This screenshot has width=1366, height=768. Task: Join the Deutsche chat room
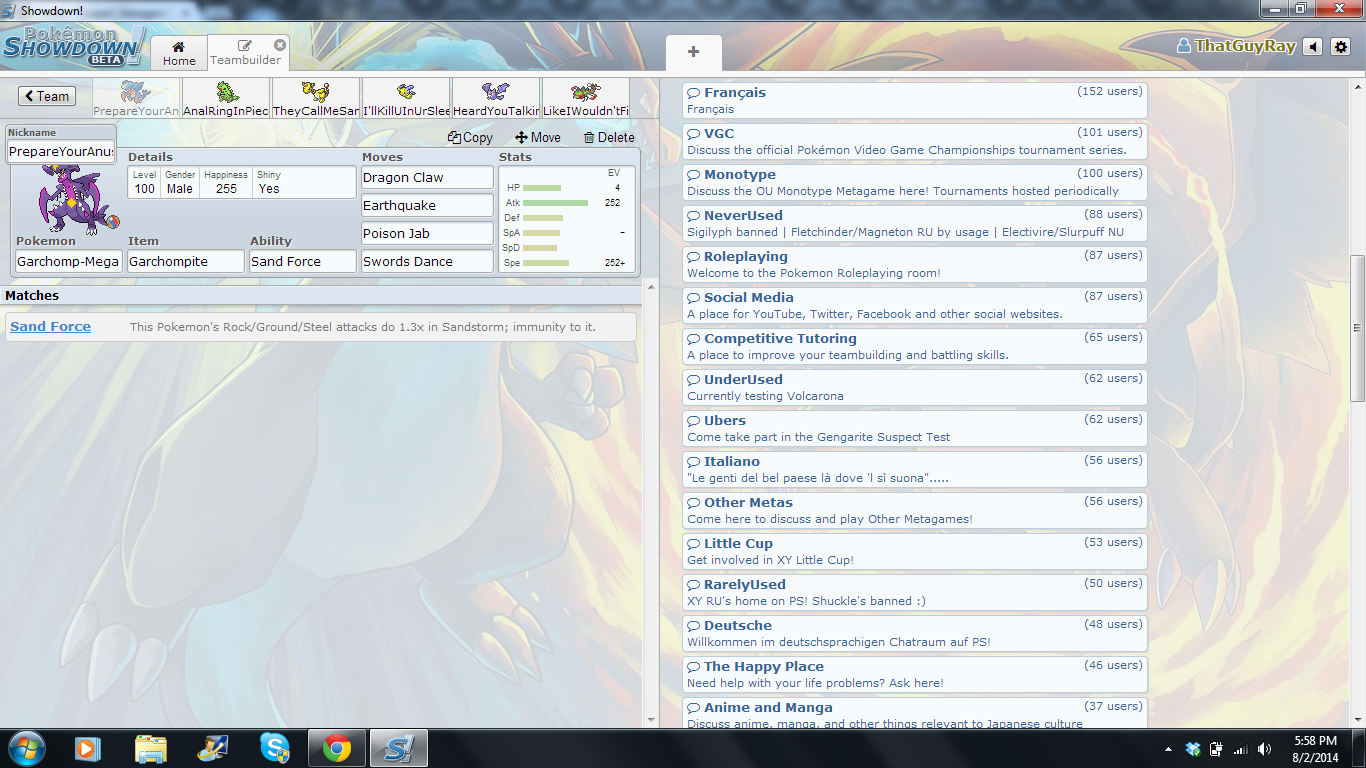[915, 633]
